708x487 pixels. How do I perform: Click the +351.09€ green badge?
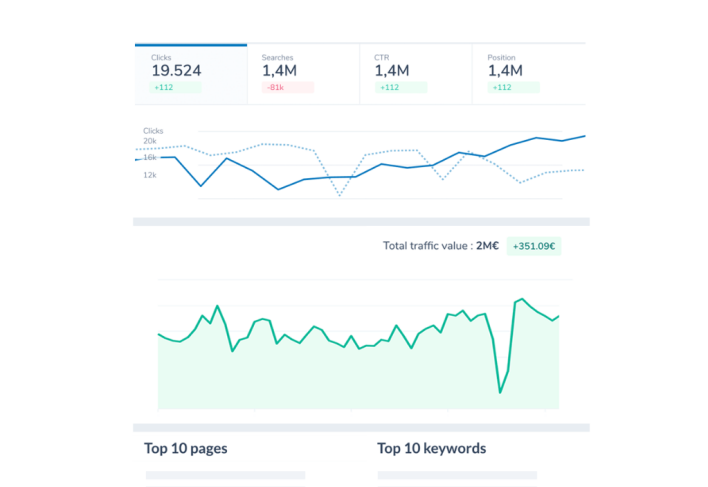coord(534,246)
